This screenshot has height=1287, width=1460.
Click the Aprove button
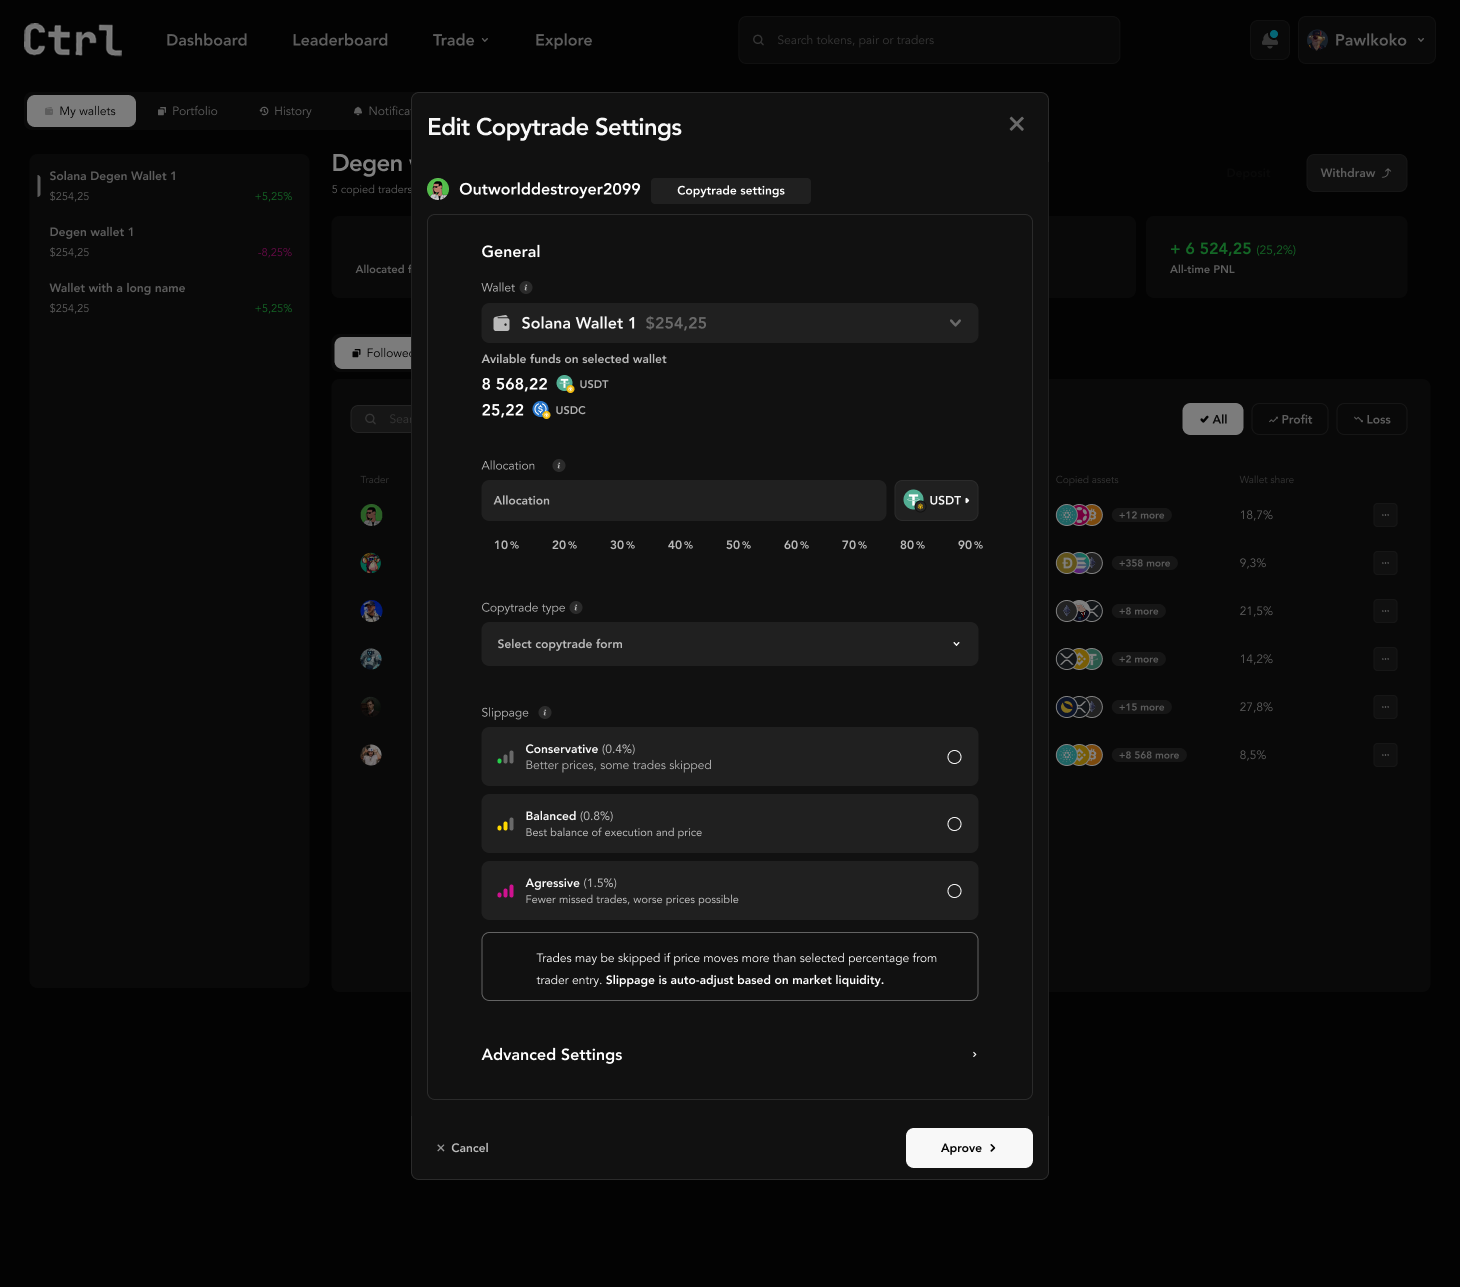(x=969, y=1148)
